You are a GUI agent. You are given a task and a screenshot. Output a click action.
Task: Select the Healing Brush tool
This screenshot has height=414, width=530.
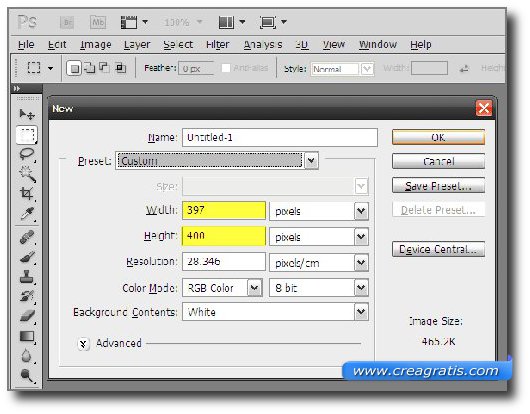27,237
